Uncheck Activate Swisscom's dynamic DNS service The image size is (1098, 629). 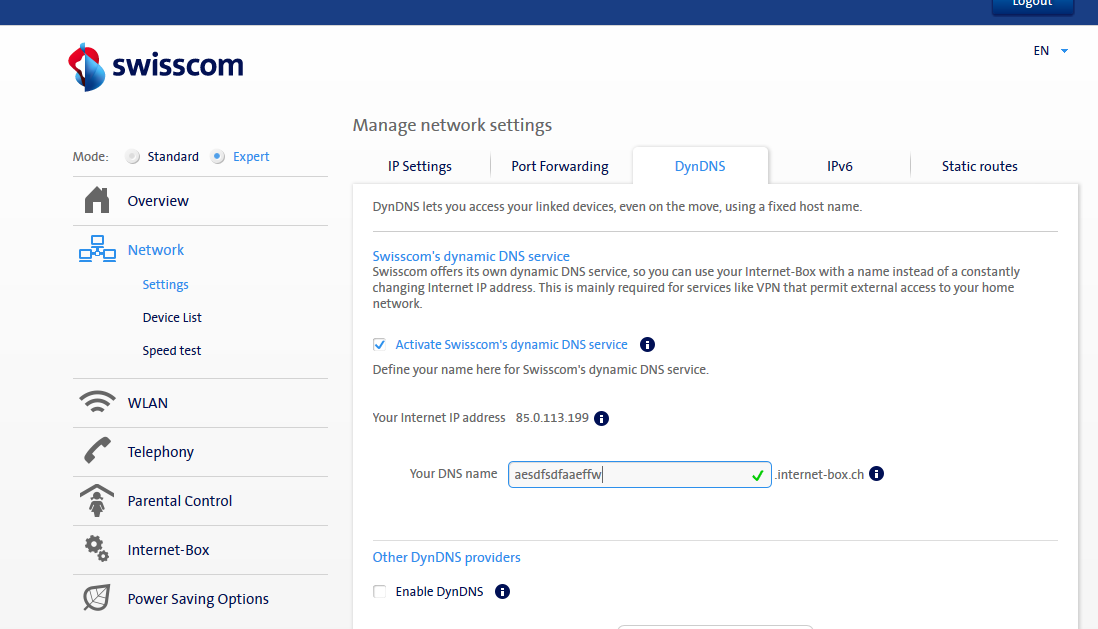click(x=380, y=345)
